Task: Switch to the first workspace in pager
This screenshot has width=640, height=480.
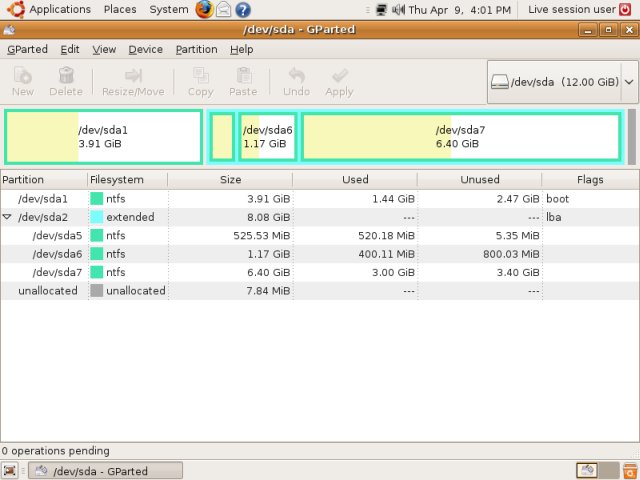Action: coord(587,471)
